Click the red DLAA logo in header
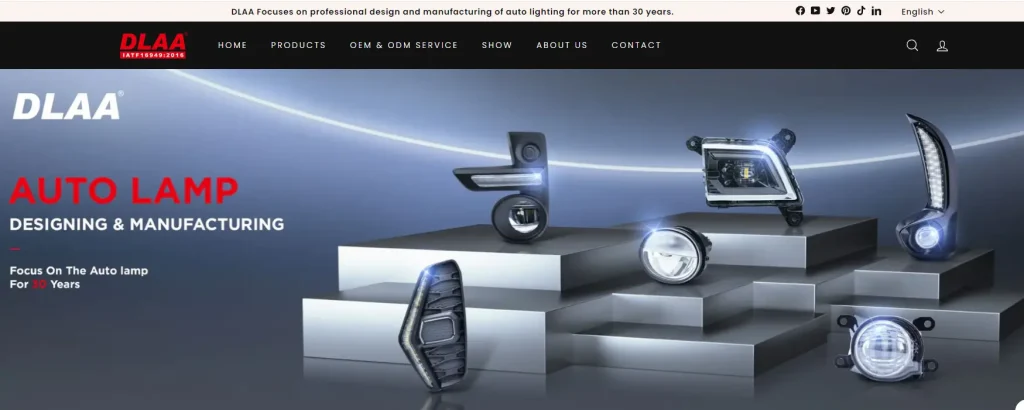Viewport: 1024px width, 410px height. (x=153, y=45)
